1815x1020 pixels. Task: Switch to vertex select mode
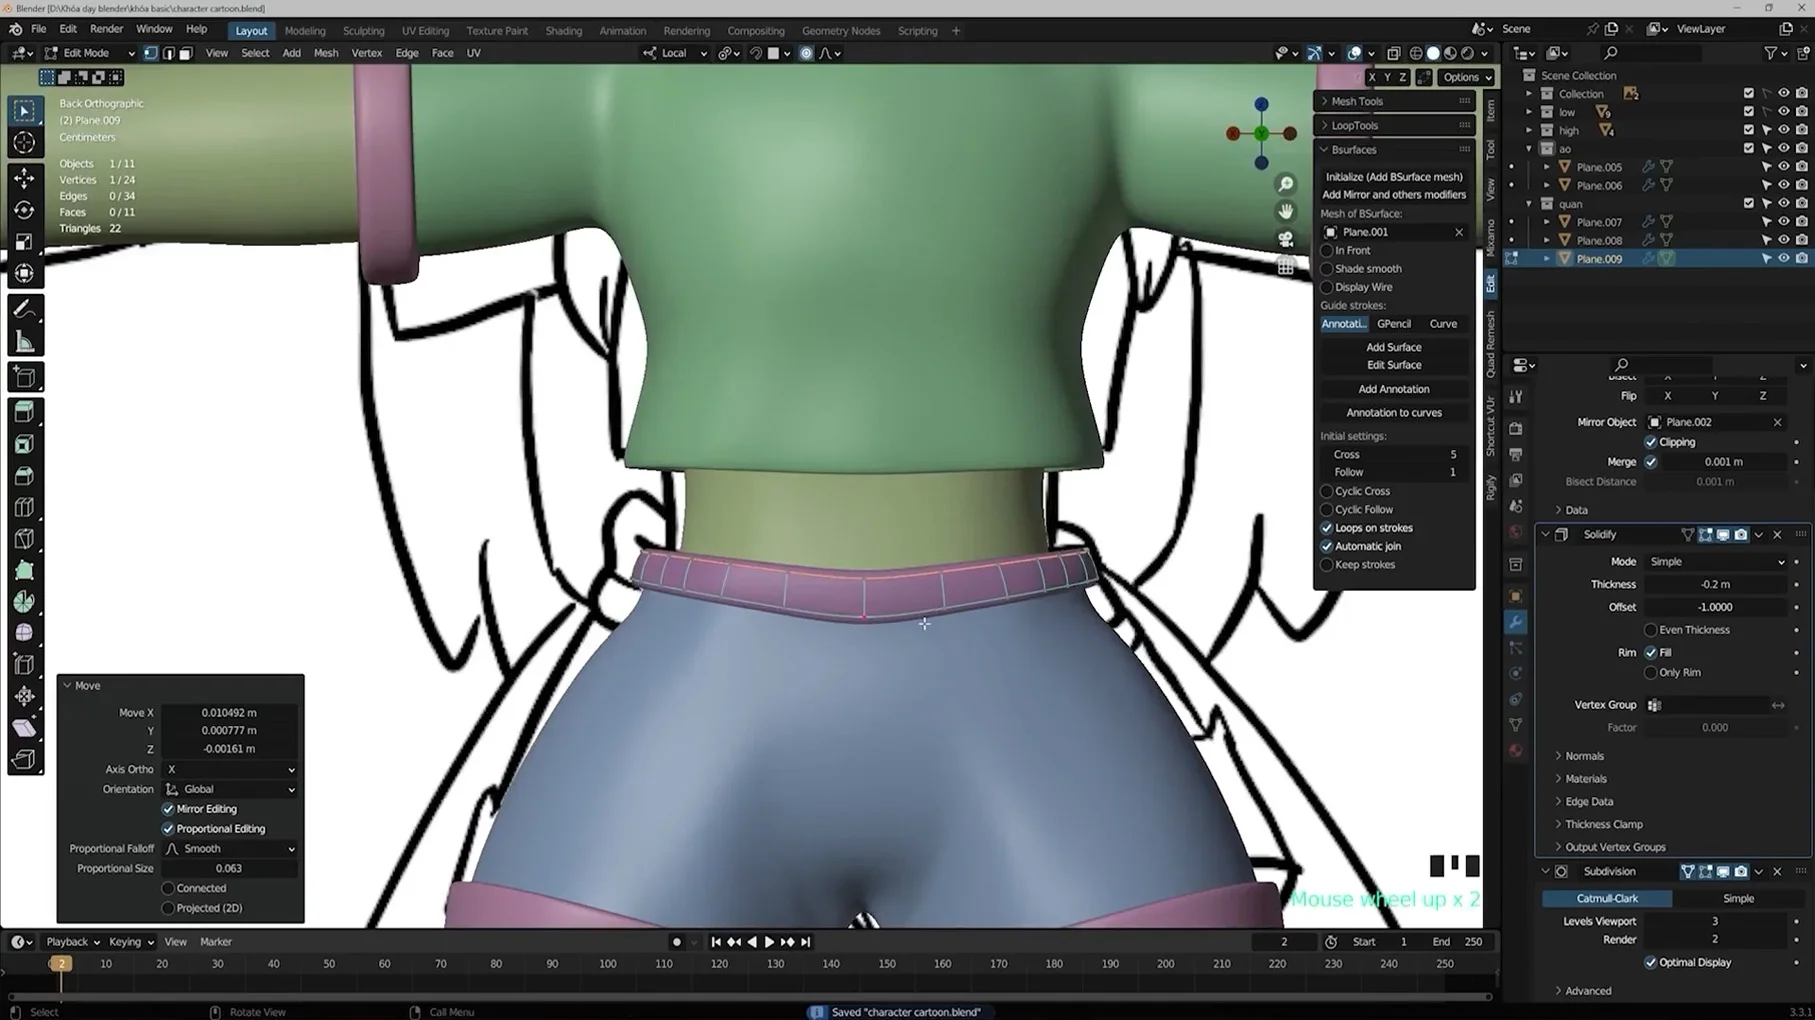[150, 53]
